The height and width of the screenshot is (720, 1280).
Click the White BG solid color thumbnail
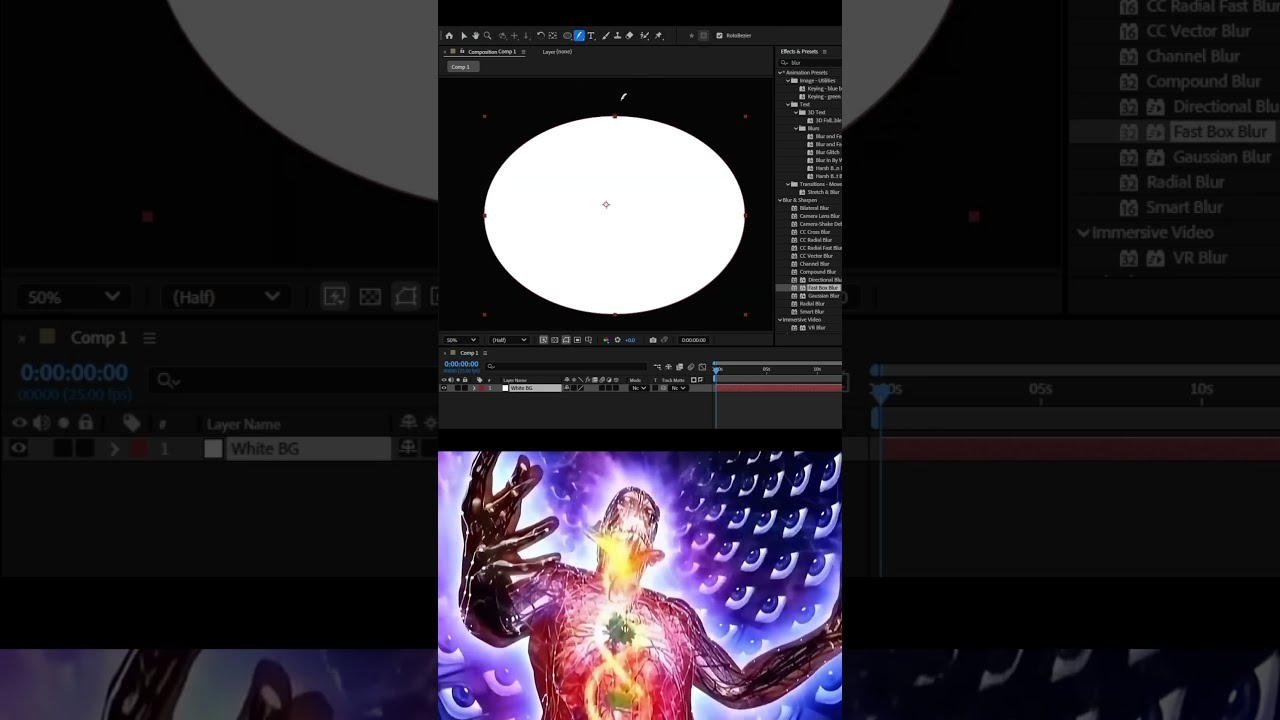tap(505, 388)
